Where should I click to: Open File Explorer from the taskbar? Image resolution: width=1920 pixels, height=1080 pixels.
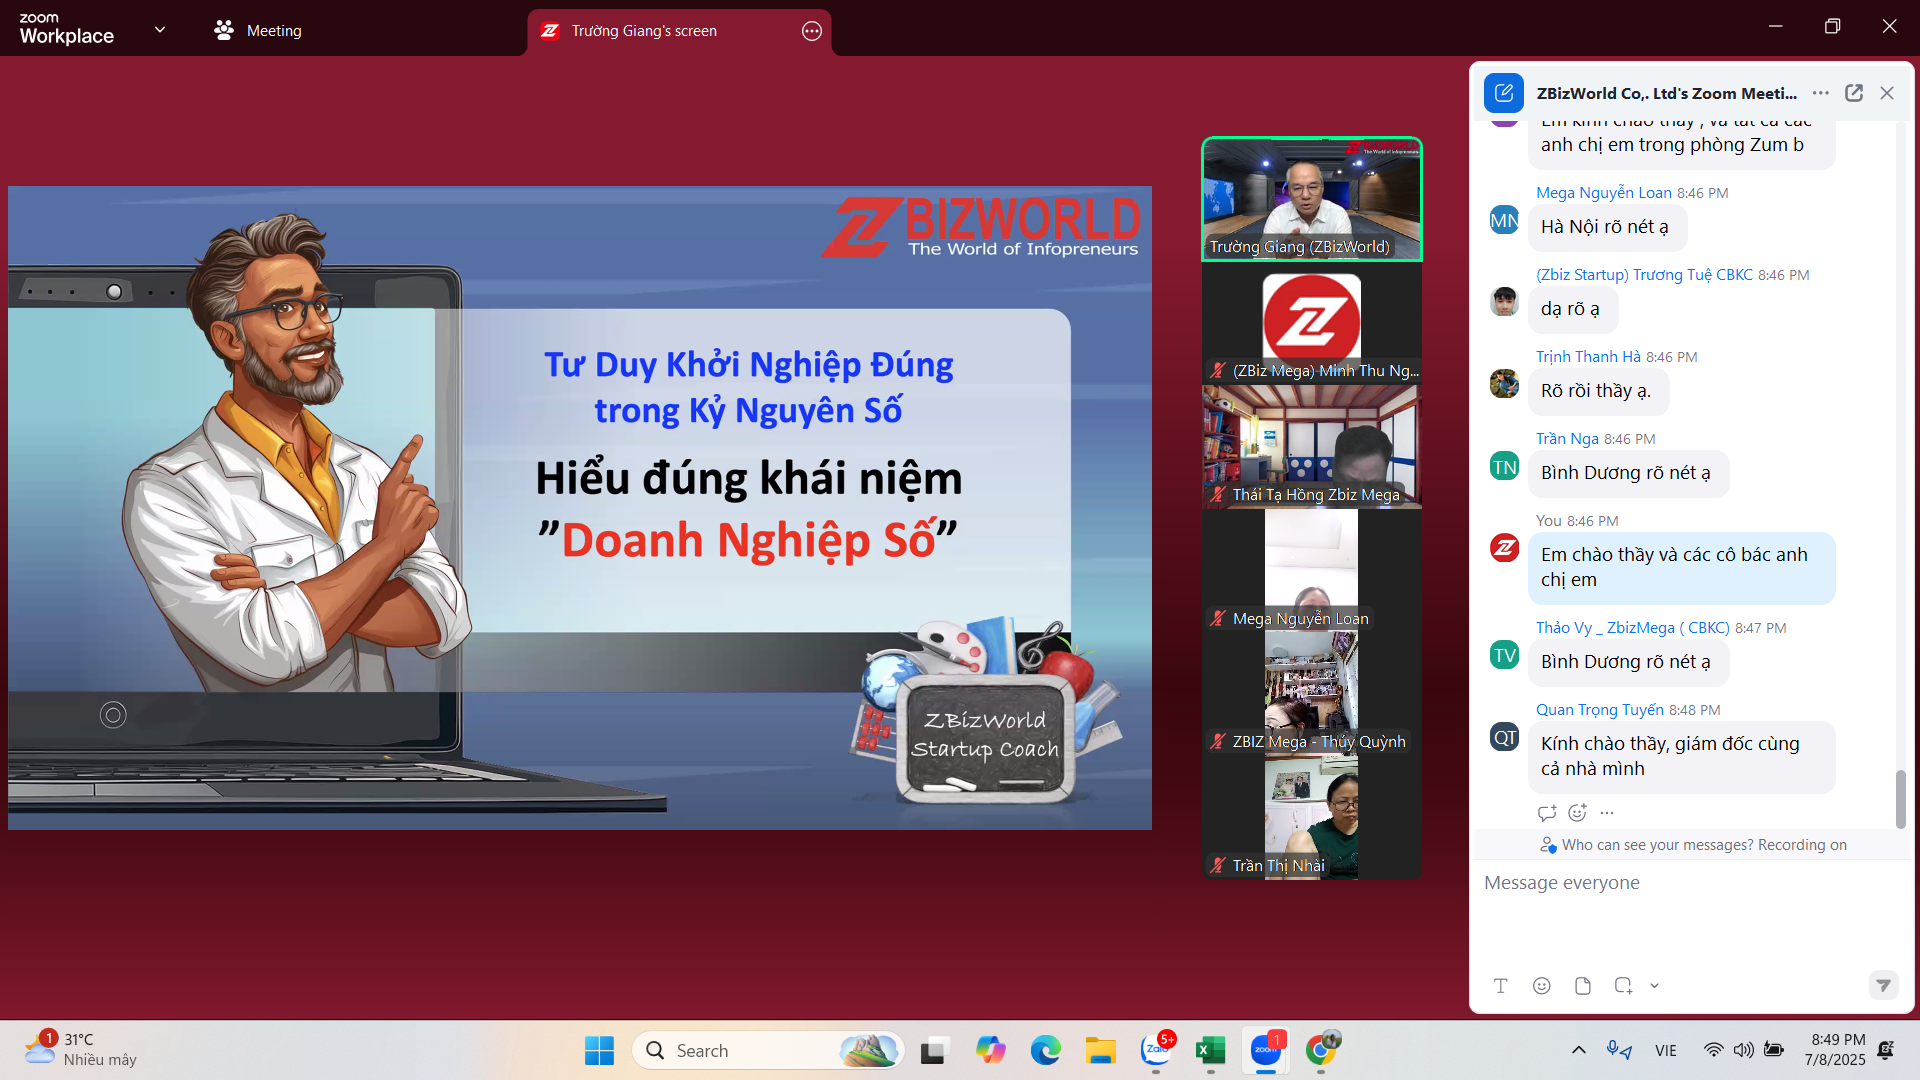[1100, 1050]
